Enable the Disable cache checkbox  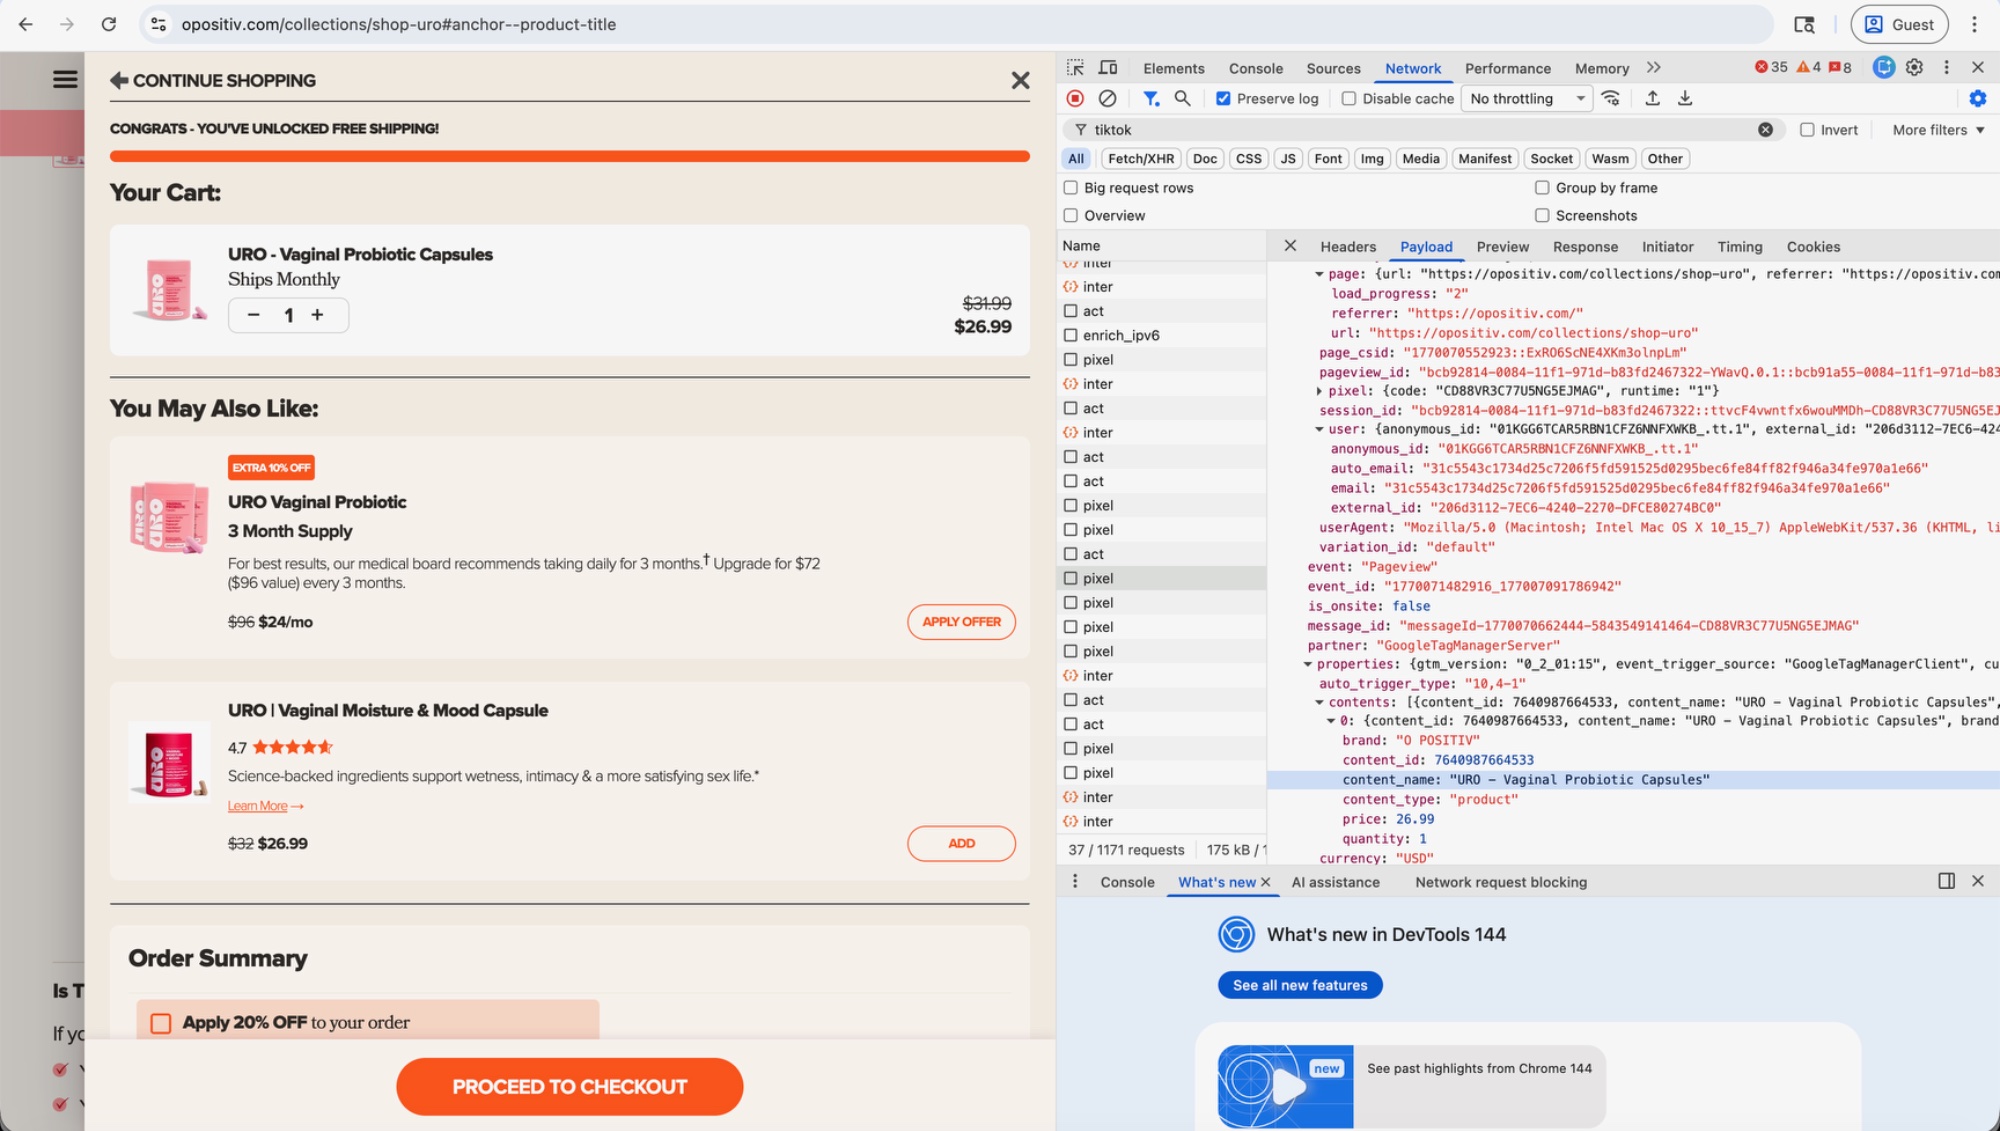tap(1349, 99)
